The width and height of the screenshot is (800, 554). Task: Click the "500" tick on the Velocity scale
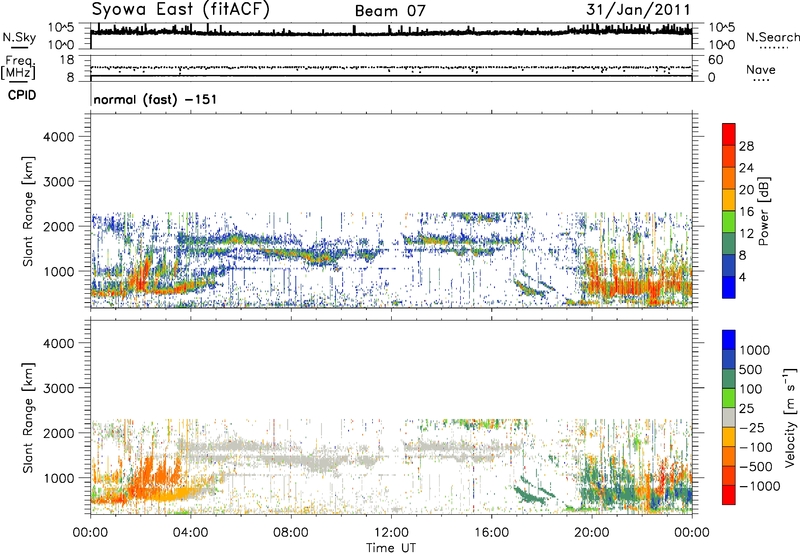(751, 370)
